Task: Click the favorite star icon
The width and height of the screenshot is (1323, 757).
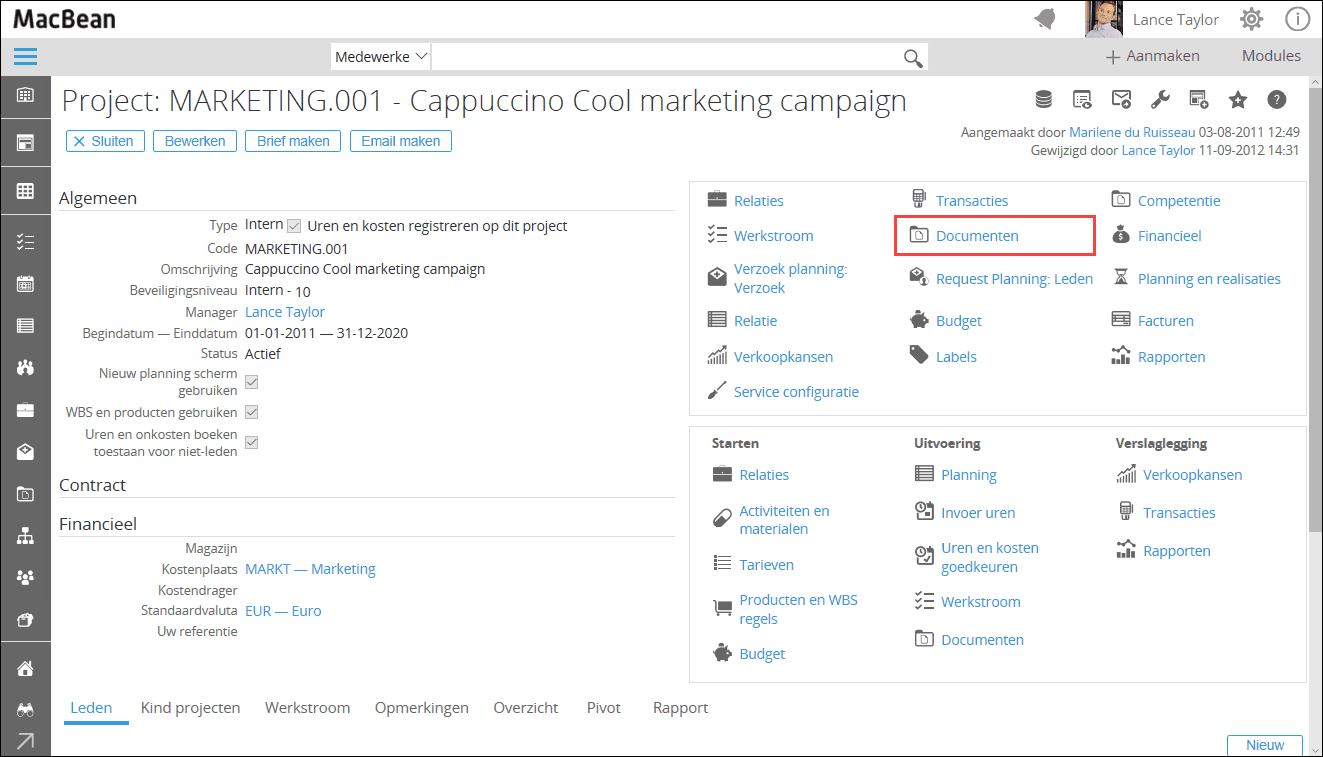Action: tap(1238, 99)
